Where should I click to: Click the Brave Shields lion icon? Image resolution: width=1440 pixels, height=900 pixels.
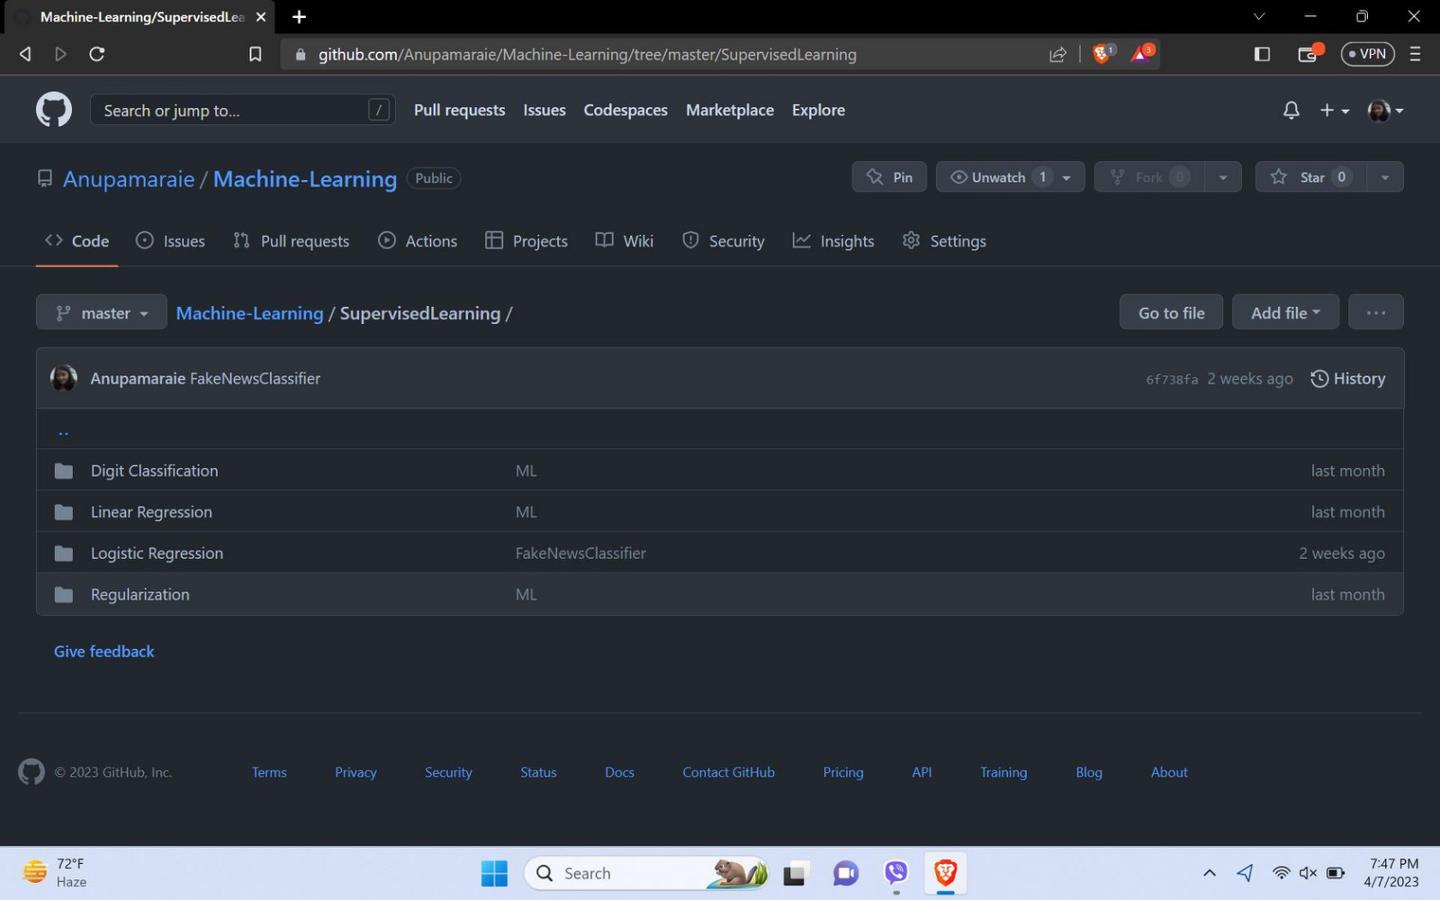click(1102, 54)
